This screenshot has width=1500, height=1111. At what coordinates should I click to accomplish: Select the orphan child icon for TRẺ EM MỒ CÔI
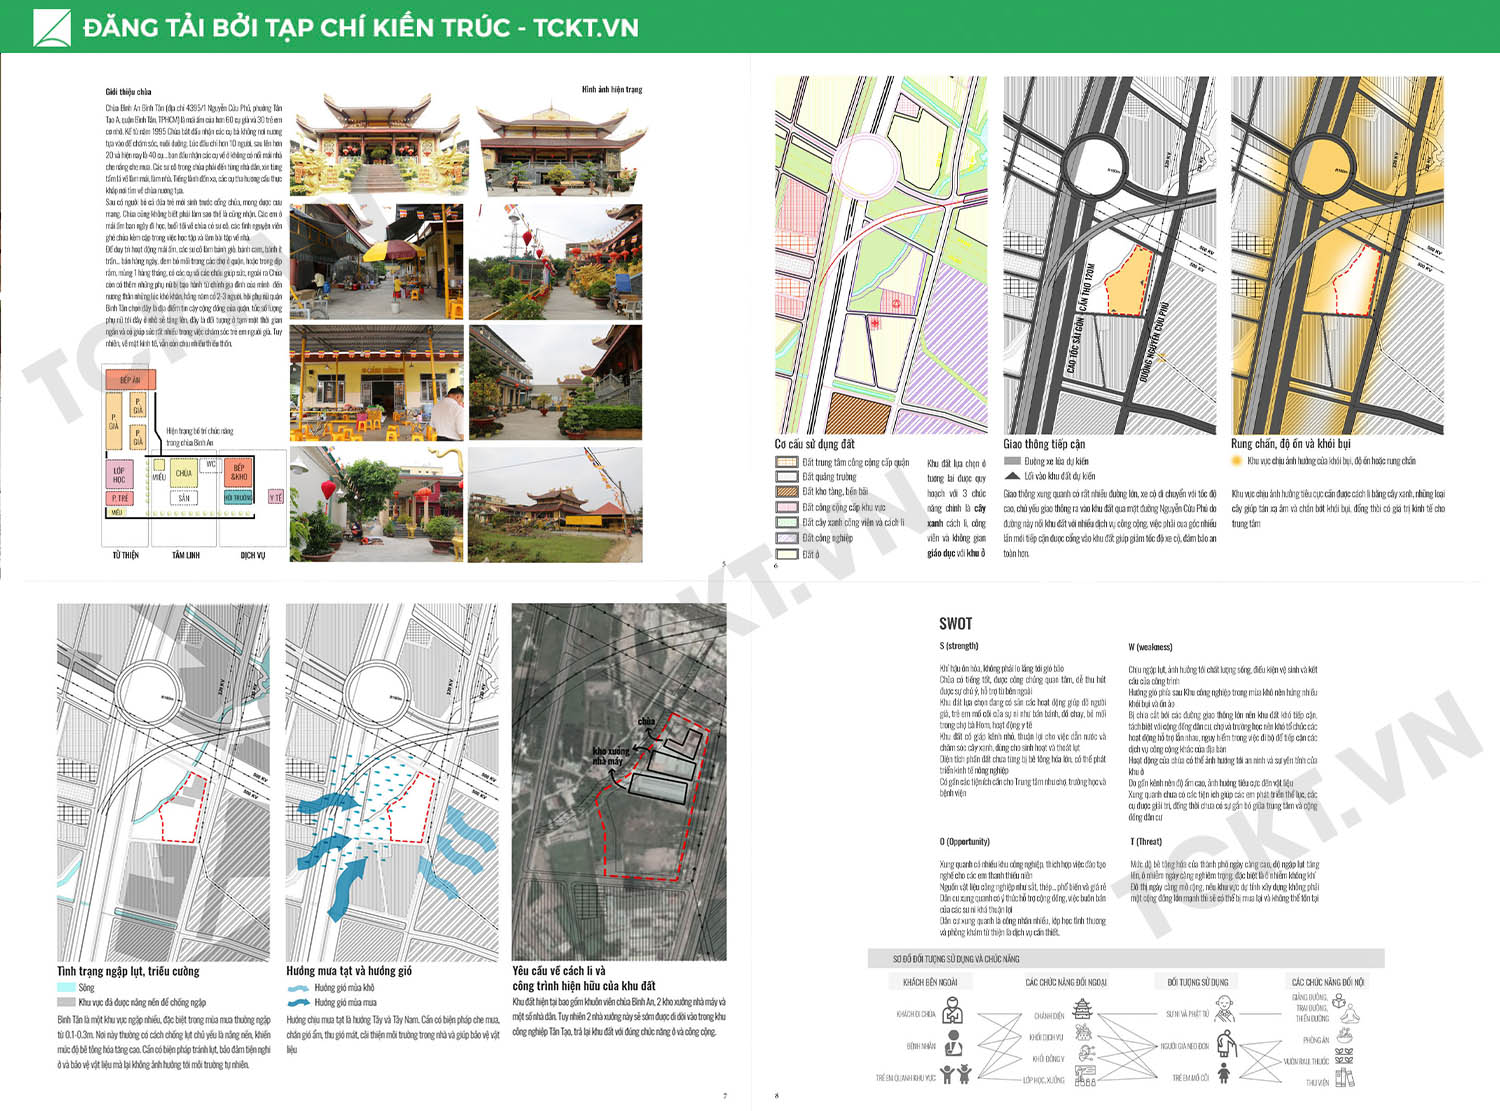click(1223, 1075)
